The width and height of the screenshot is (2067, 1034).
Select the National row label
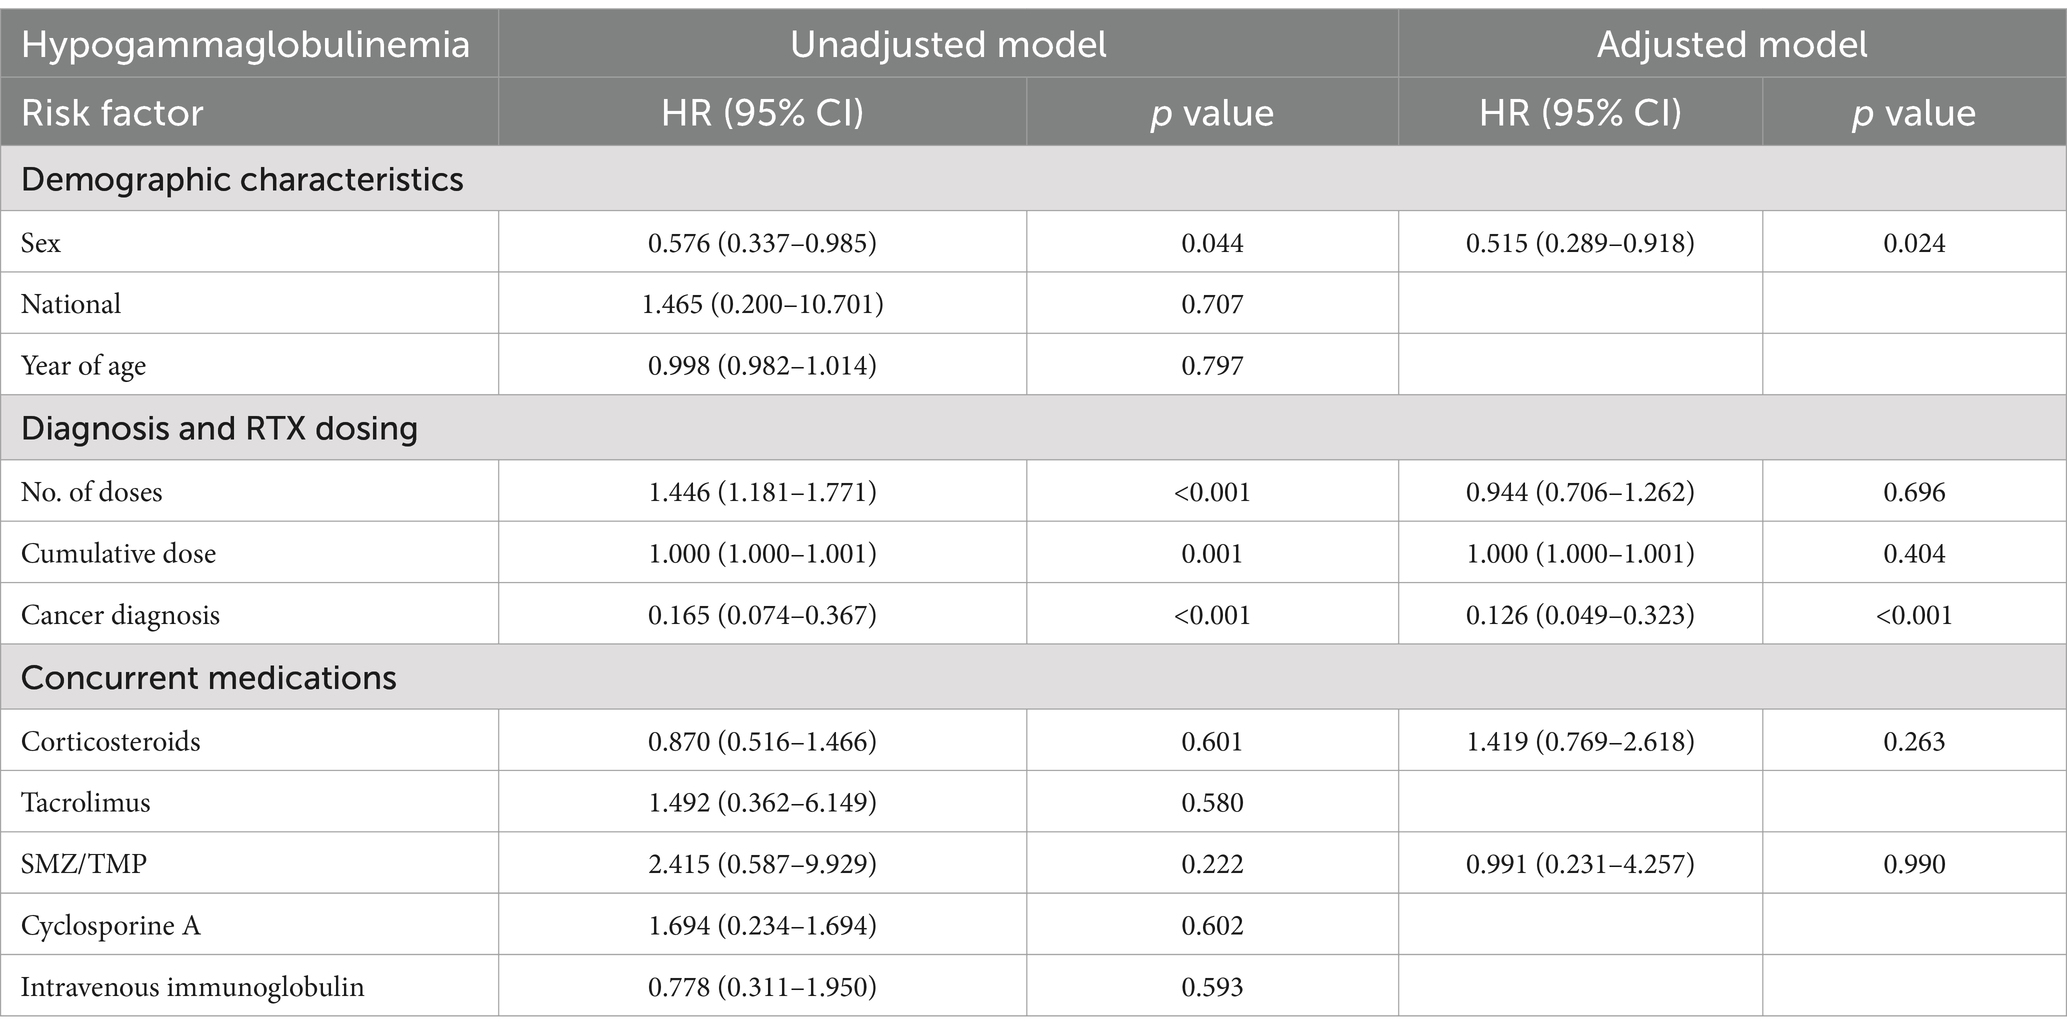point(71,304)
